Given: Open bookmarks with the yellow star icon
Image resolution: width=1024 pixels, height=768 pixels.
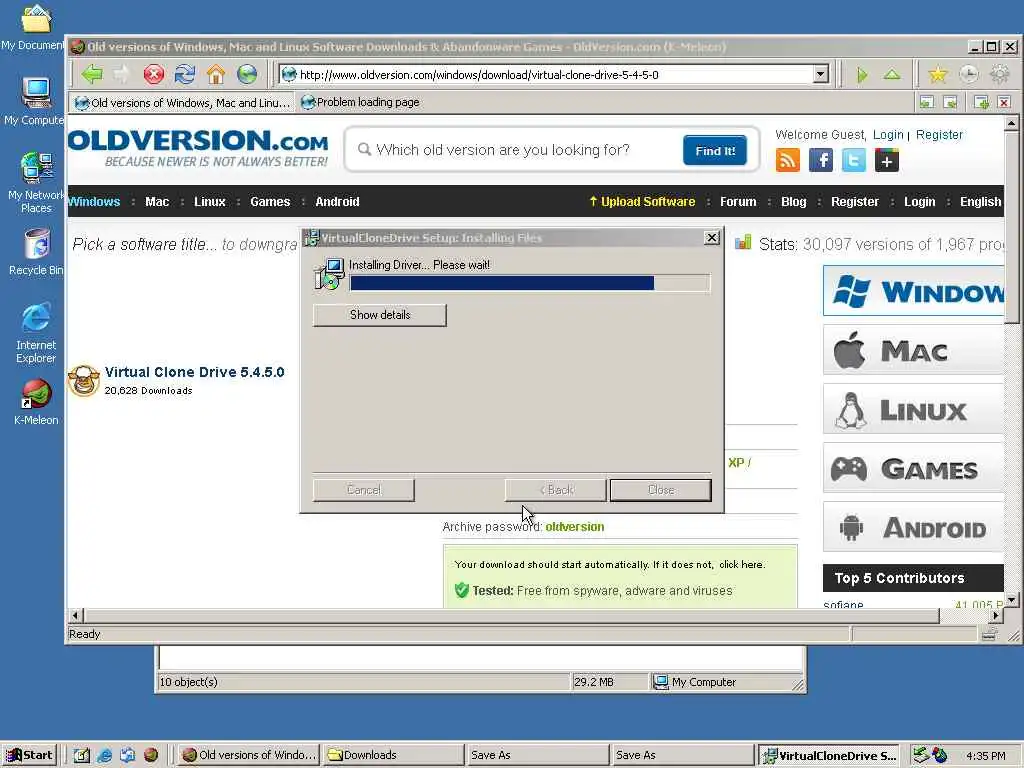Looking at the screenshot, I should tap(937, 75).
